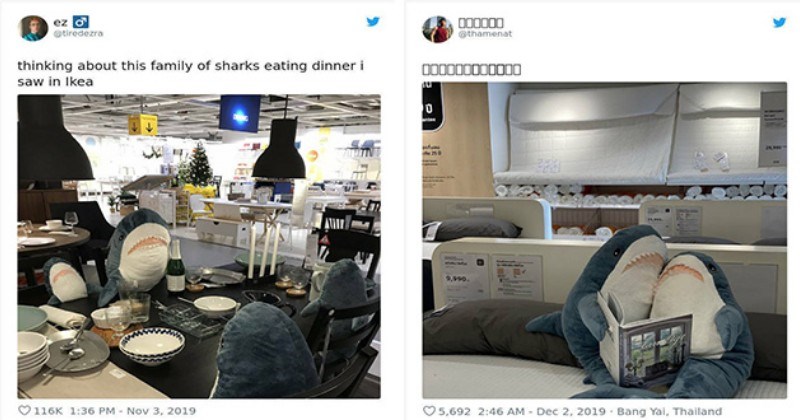Open the photo of sharks reading a book
Viewport: 800px width, 420px height.
(605, 240)
